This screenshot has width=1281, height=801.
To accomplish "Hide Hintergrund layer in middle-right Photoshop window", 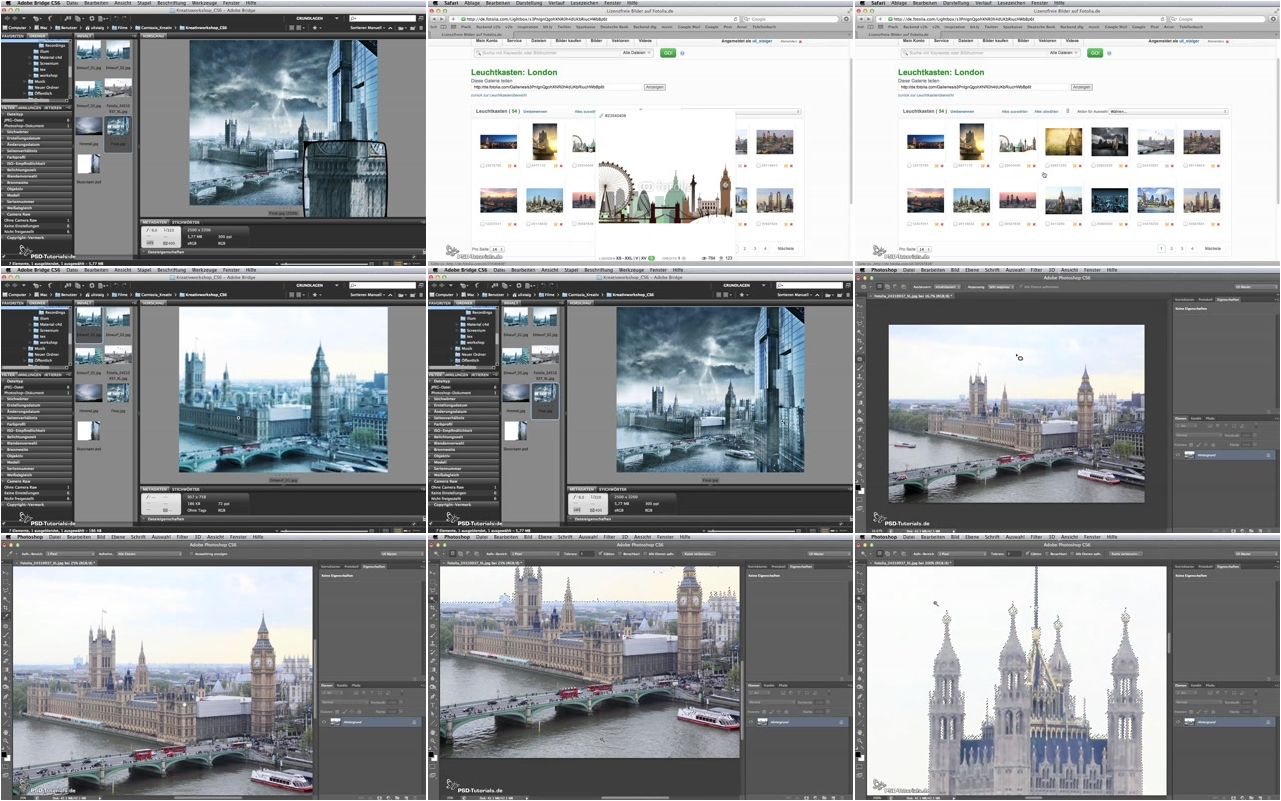I will (x=1178, y=455).
